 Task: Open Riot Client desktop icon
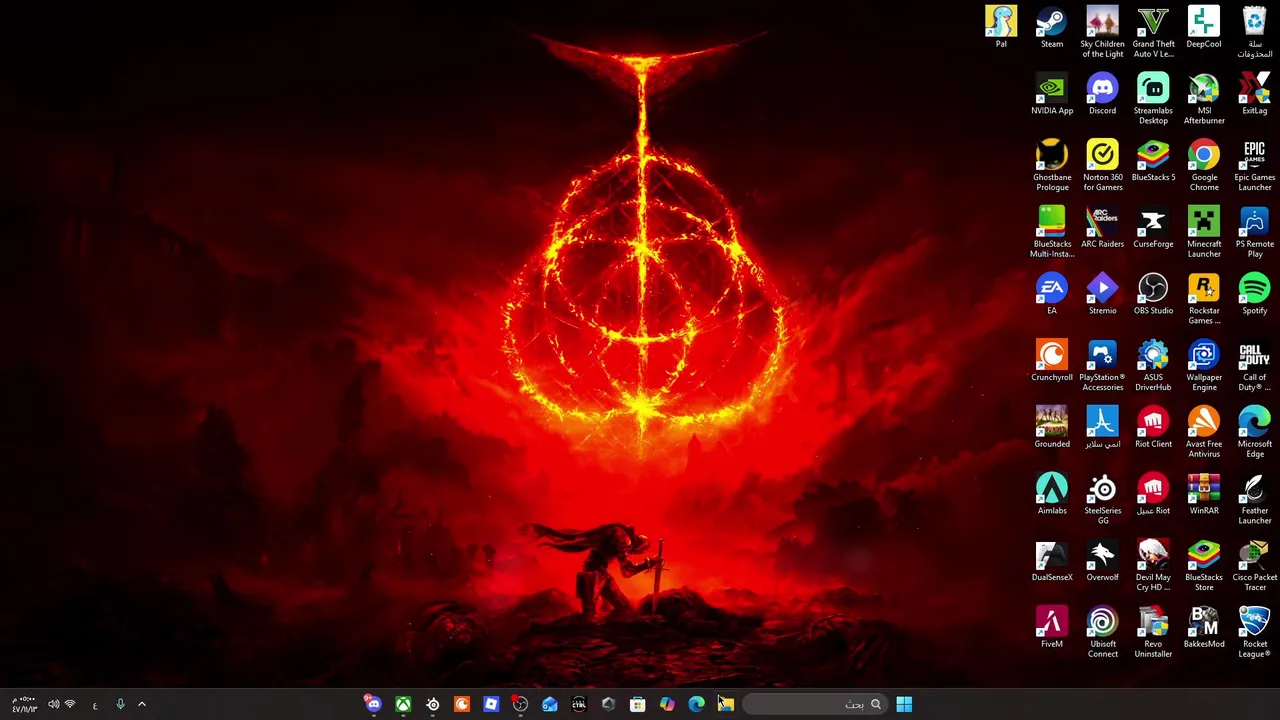click(1153, 429)
